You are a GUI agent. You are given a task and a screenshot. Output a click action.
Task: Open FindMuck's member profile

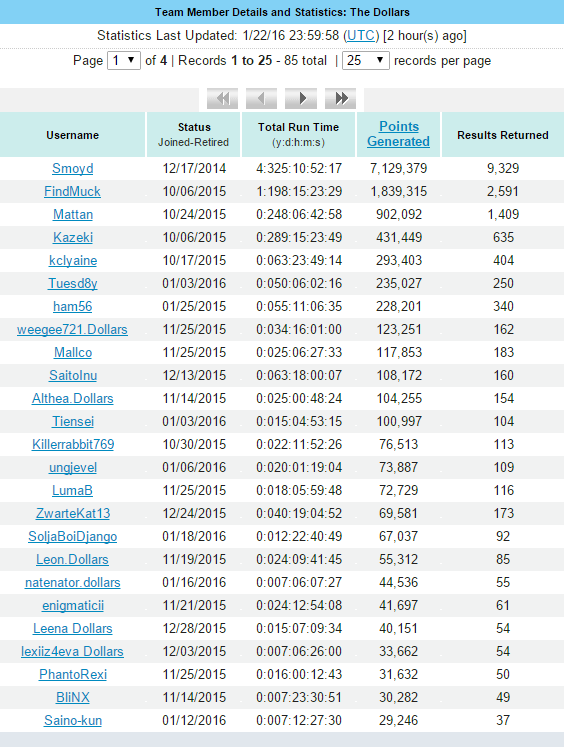[x=72, y=192]
